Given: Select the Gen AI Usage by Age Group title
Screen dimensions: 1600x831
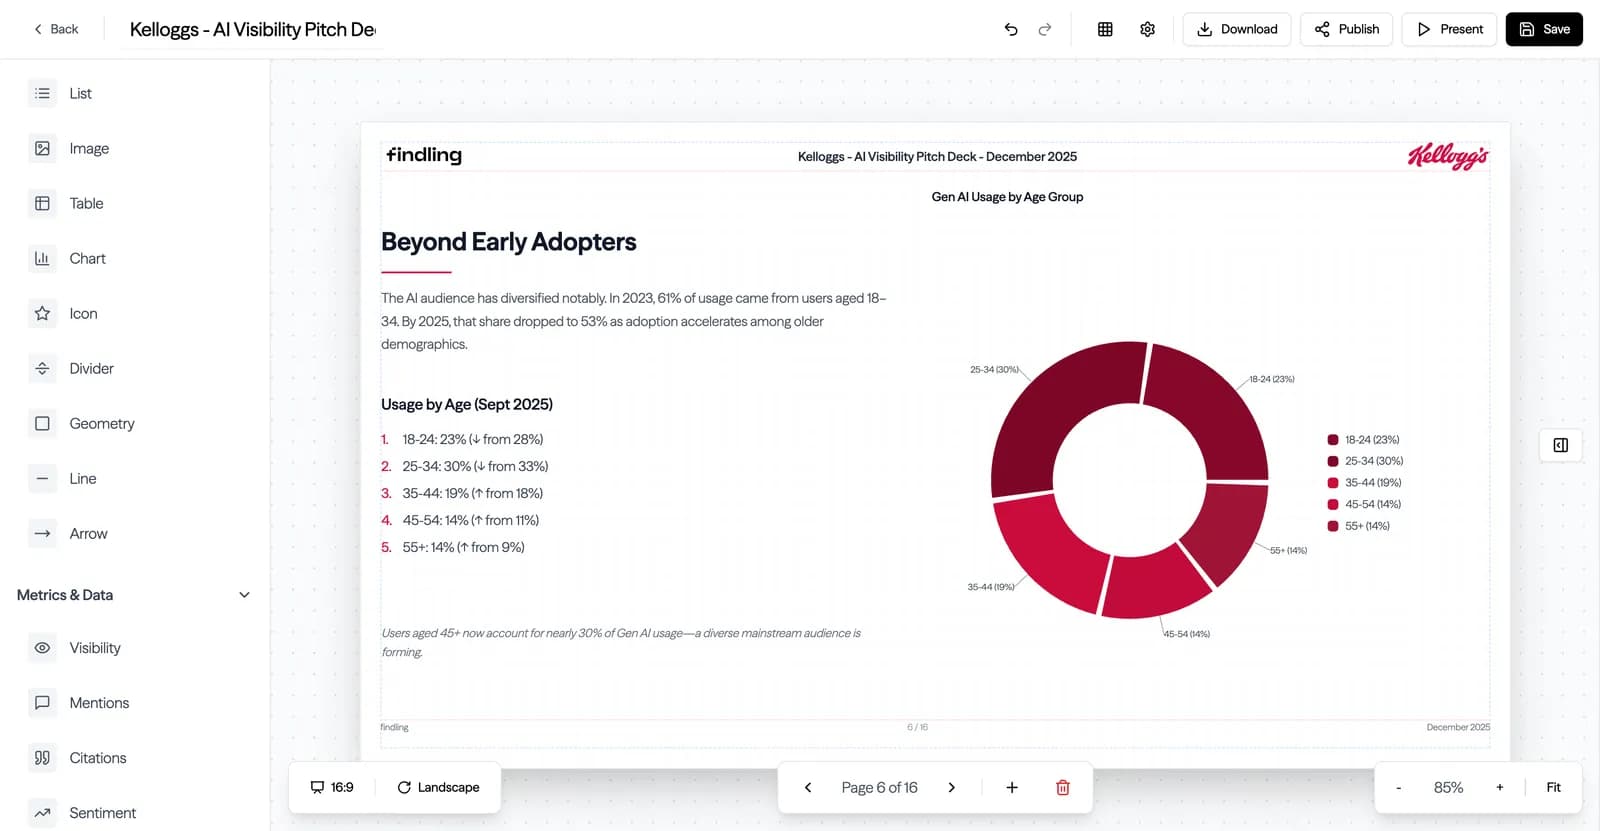Looking at the screenshot, I should (1007, 197).
